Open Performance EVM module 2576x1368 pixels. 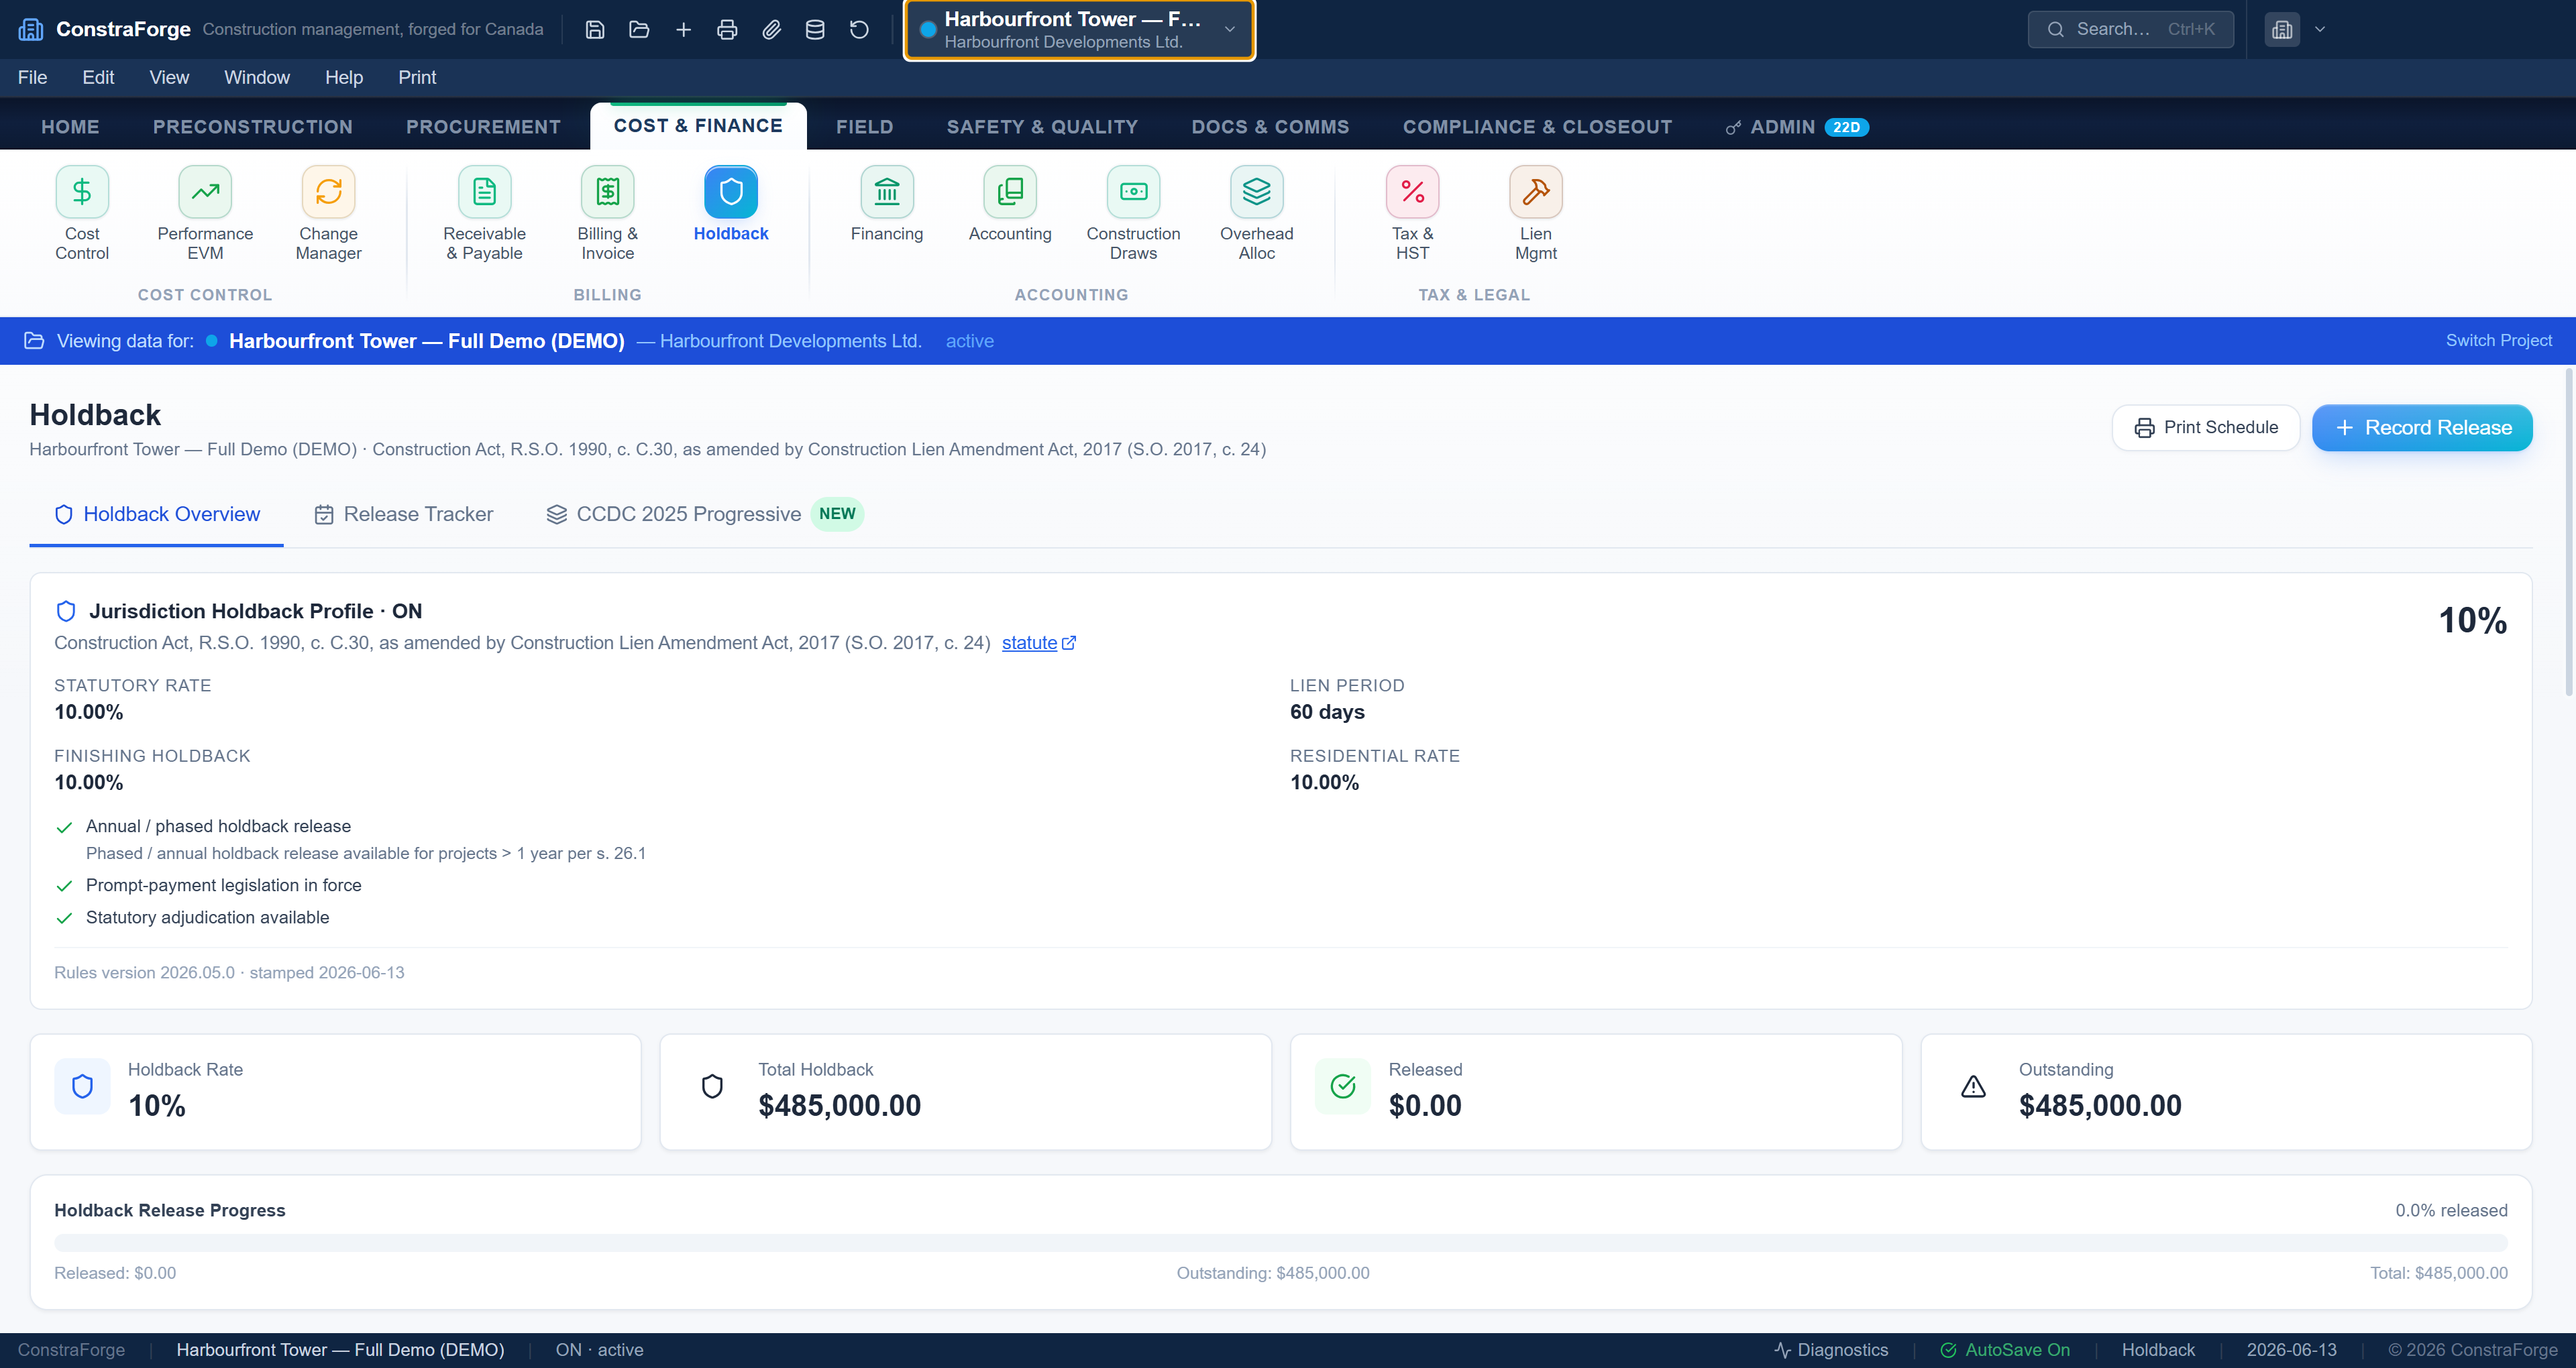tap(205, 213)
